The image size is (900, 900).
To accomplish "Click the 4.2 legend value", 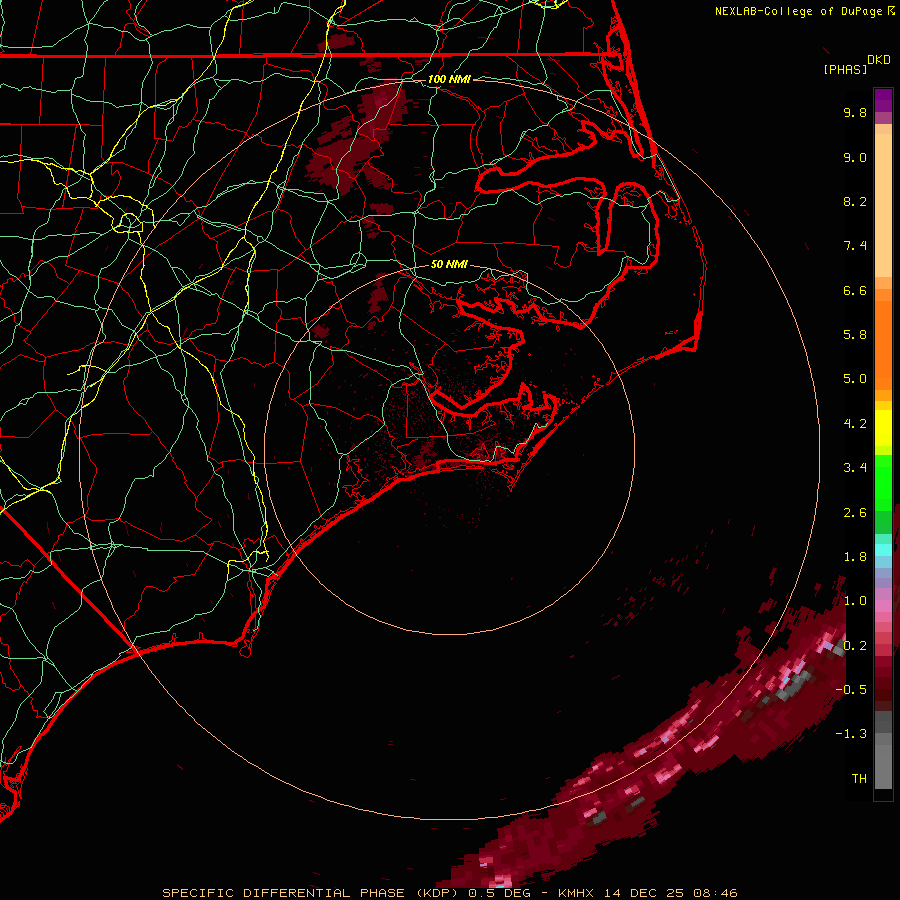I will coord(855,424).
